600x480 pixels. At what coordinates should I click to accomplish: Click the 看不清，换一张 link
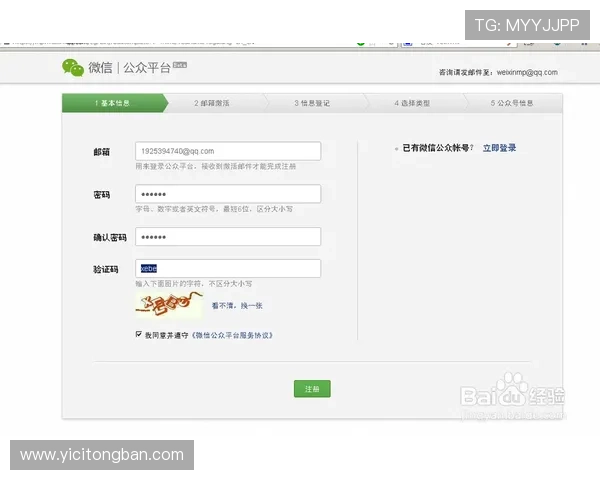tap(237, 305)
